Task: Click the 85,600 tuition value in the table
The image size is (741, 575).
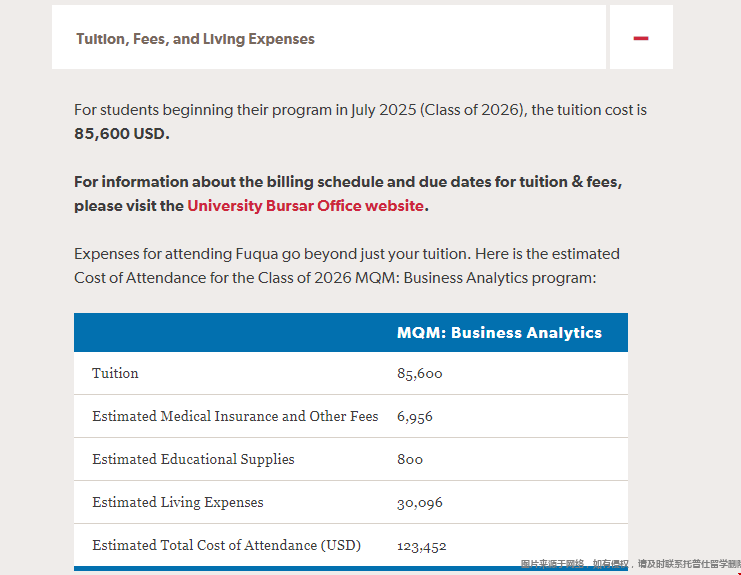Action: pyautogui.click(x=420, y=374)
